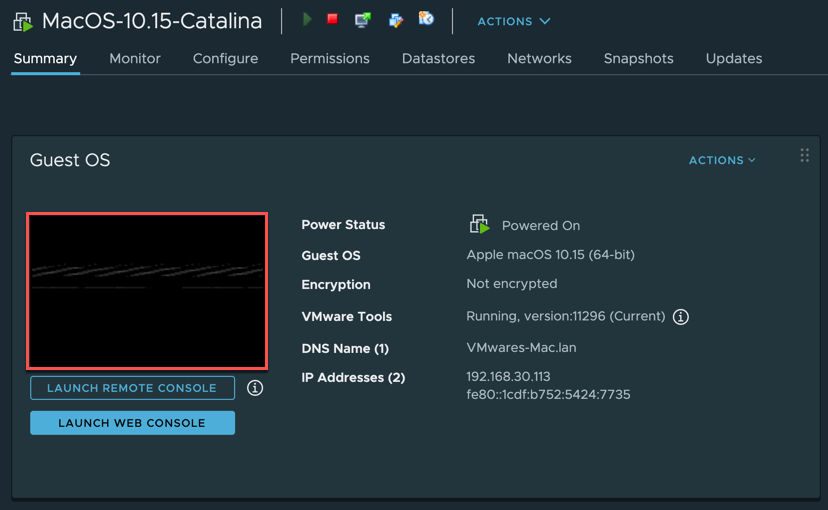Screen dimensions: 828x510
Task: Click info icon next to Launch Remote Console
Action: tap(255, 388)
